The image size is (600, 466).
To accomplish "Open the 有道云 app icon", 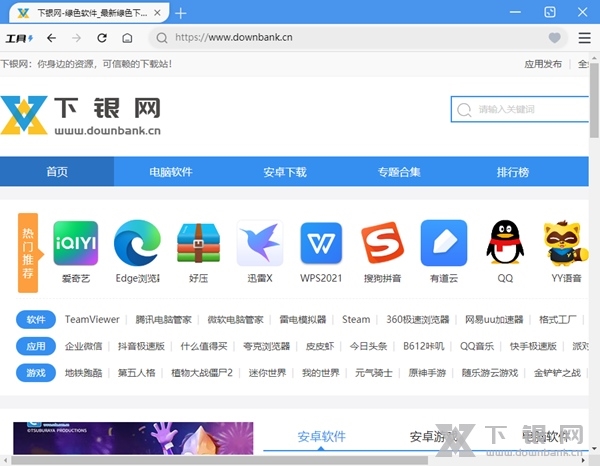I will (x=444, y=243).
